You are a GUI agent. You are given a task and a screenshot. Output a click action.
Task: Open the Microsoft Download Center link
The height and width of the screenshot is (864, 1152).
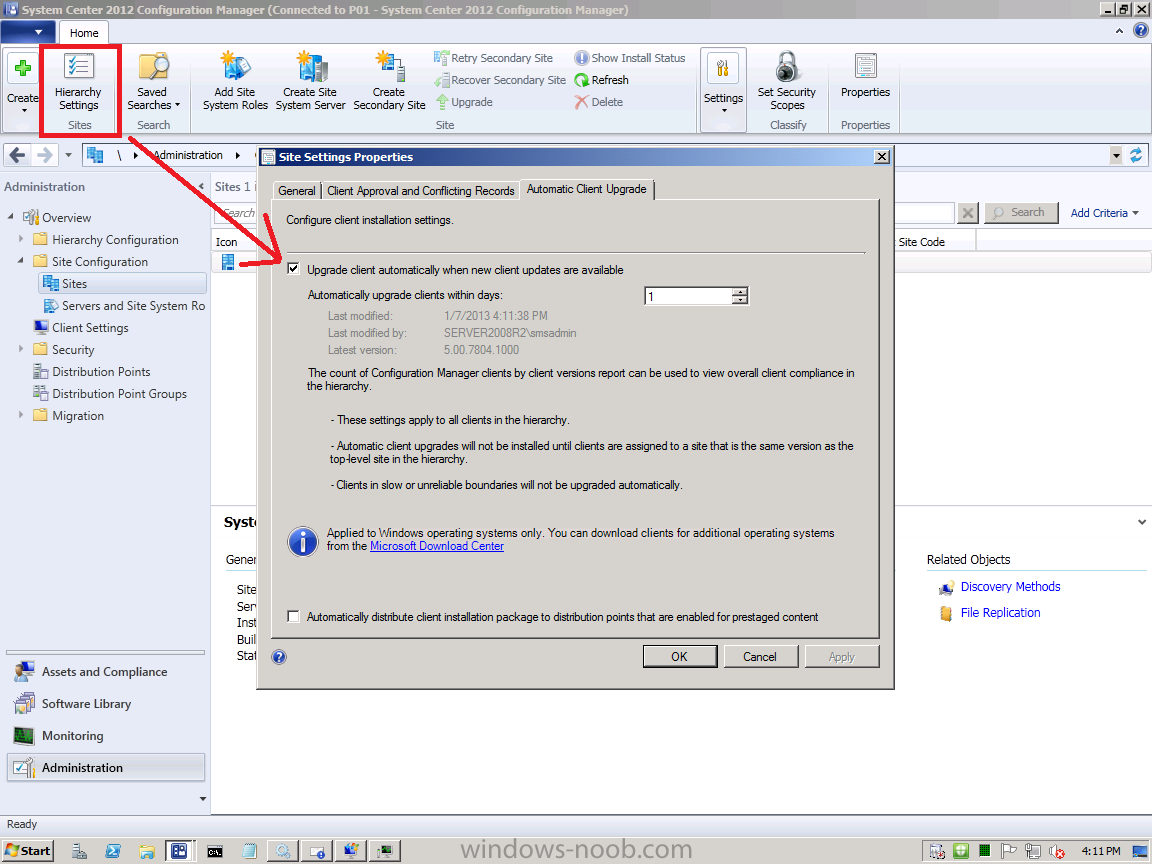pyautogui.click(x=436, y=546)
